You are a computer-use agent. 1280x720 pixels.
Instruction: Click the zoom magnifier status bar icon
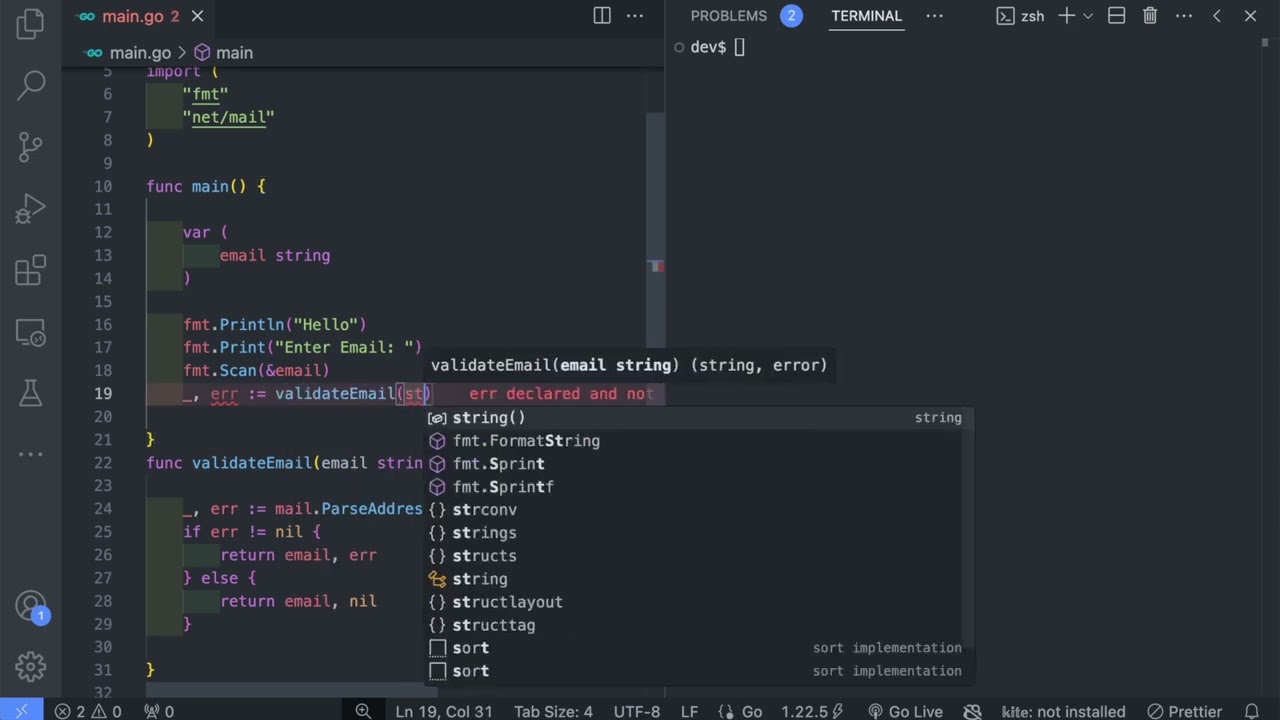click(x=363, y=711)
